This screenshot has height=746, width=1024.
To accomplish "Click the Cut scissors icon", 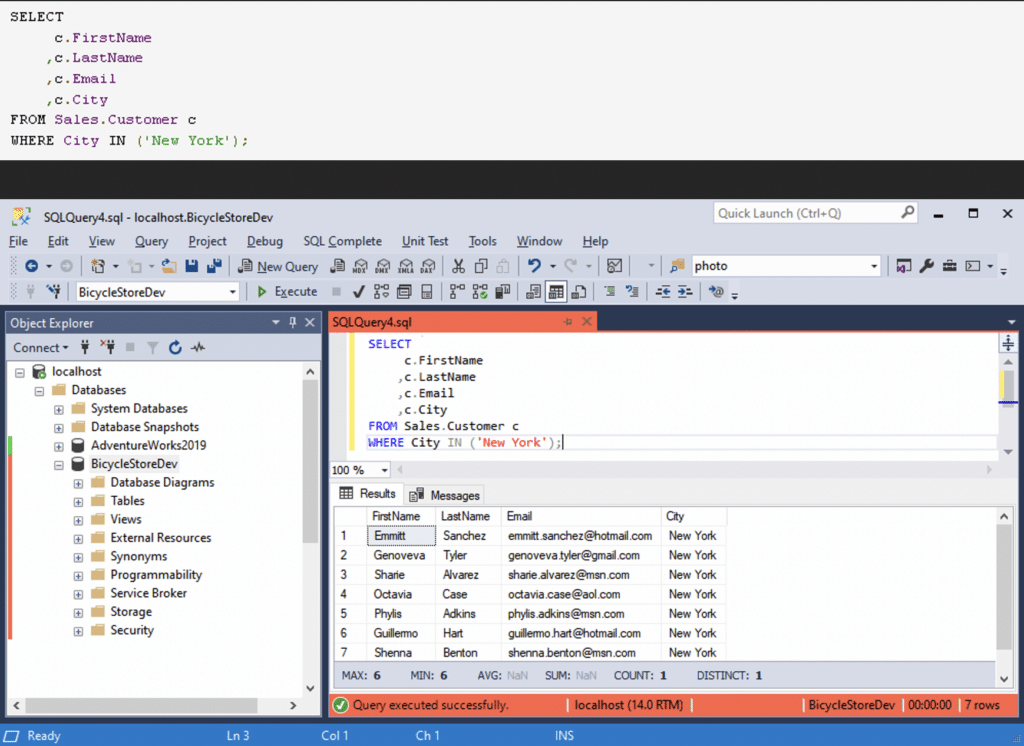I will 458,266.
